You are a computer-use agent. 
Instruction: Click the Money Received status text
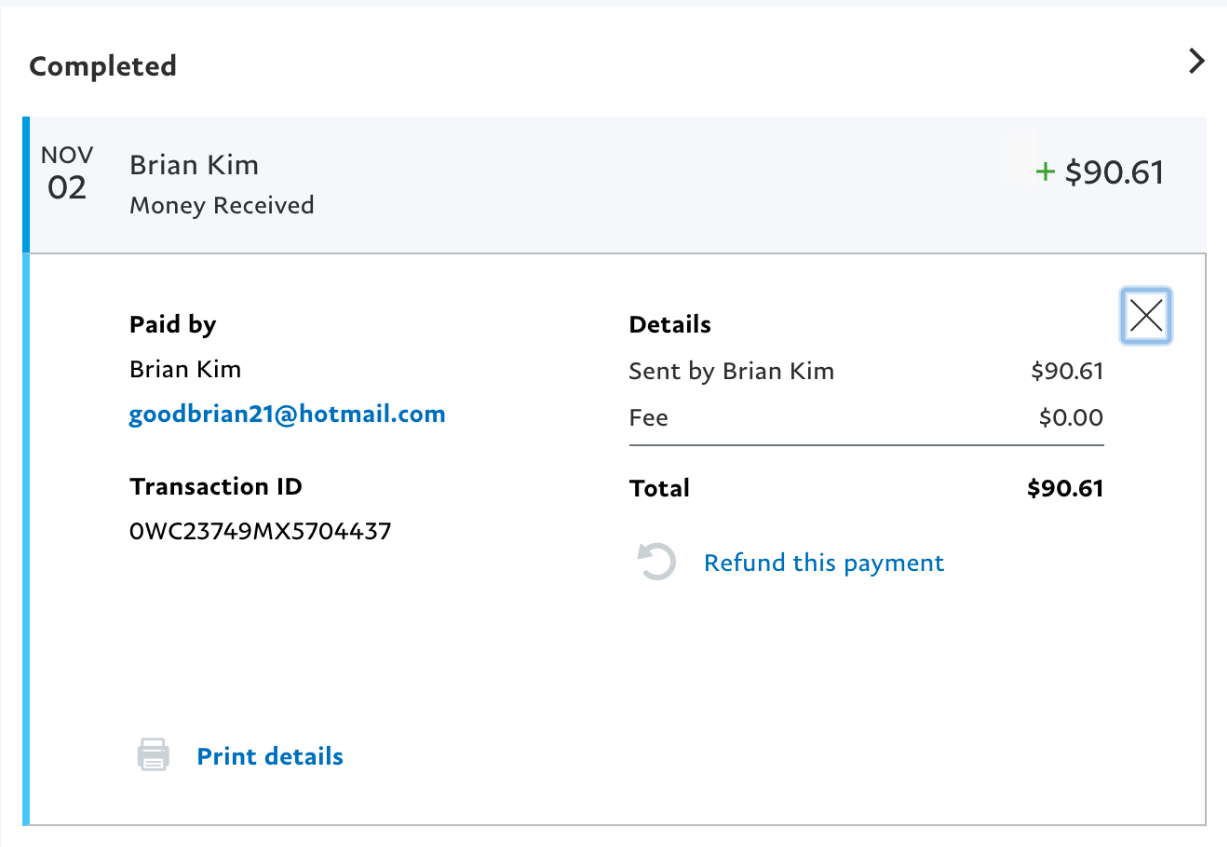tap(222, 206)
